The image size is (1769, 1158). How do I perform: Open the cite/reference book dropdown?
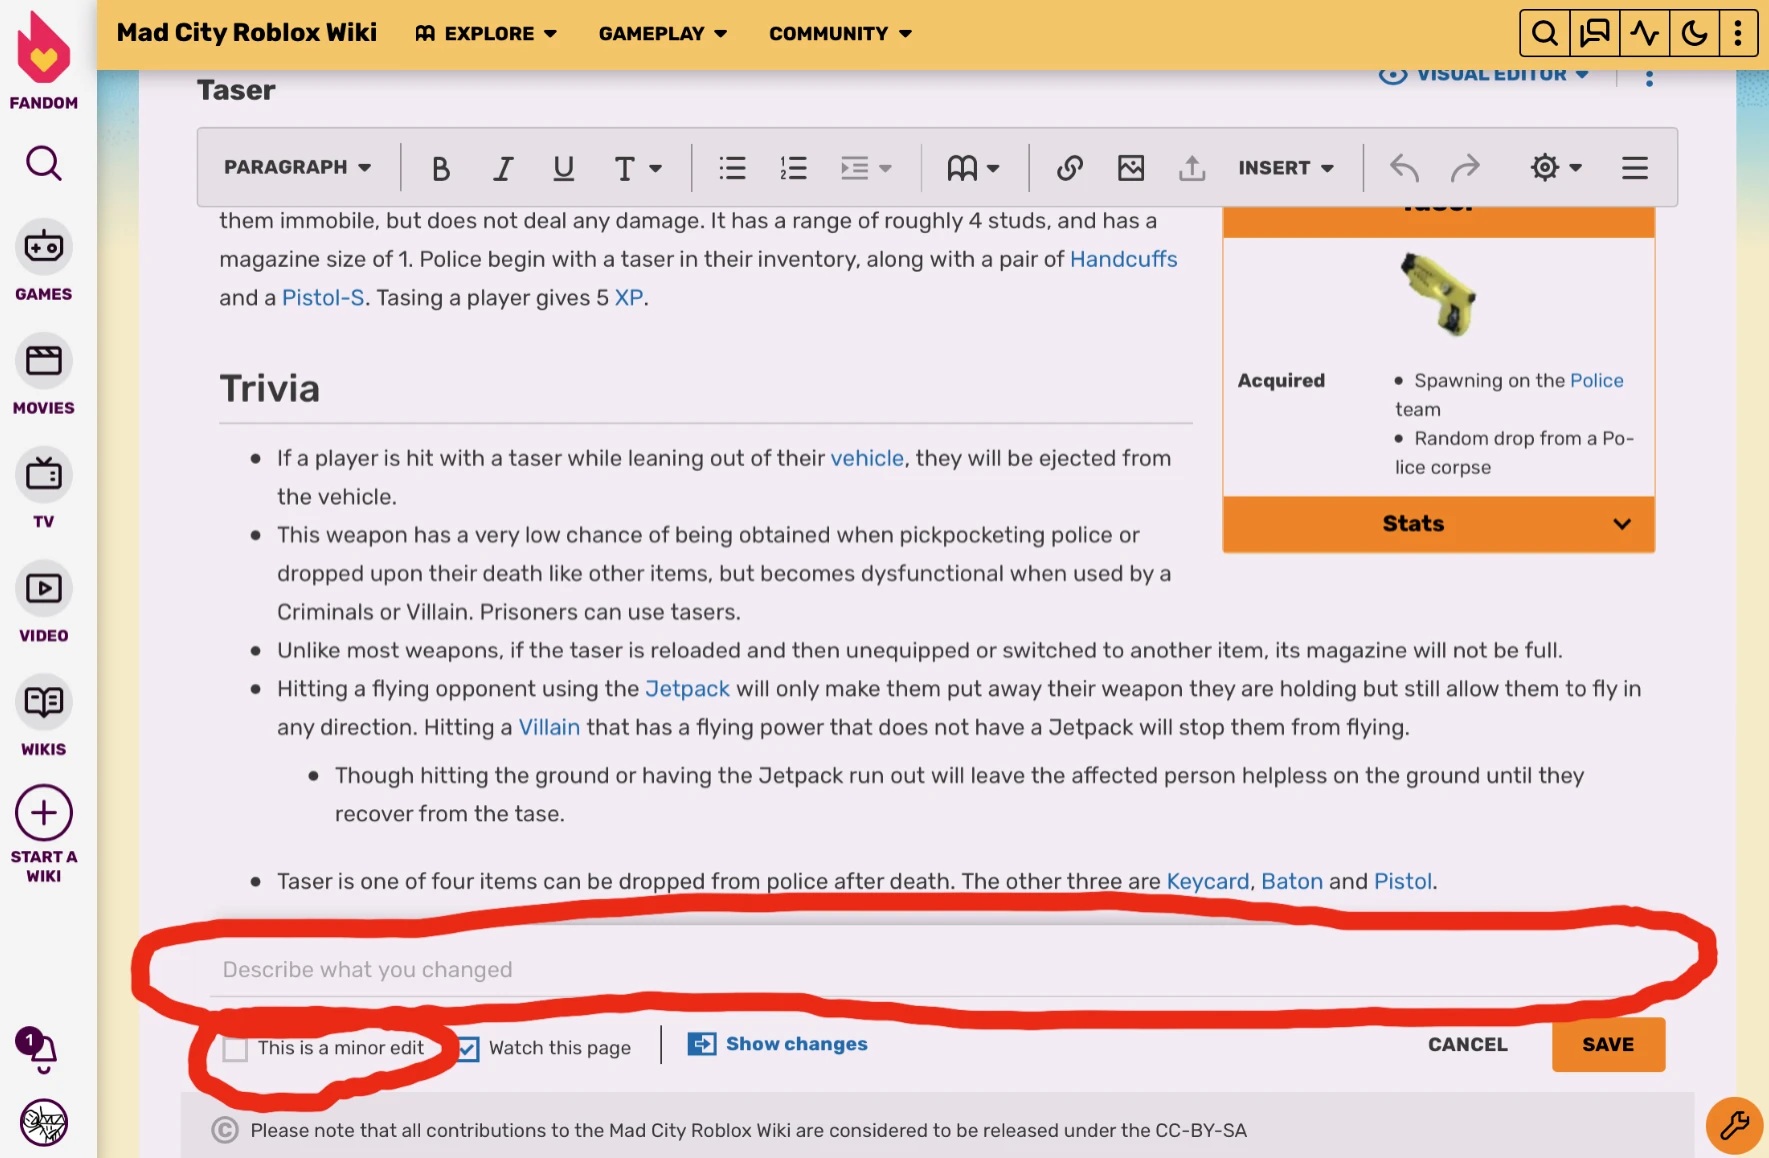pyautogui.click(x=973, y=168)
